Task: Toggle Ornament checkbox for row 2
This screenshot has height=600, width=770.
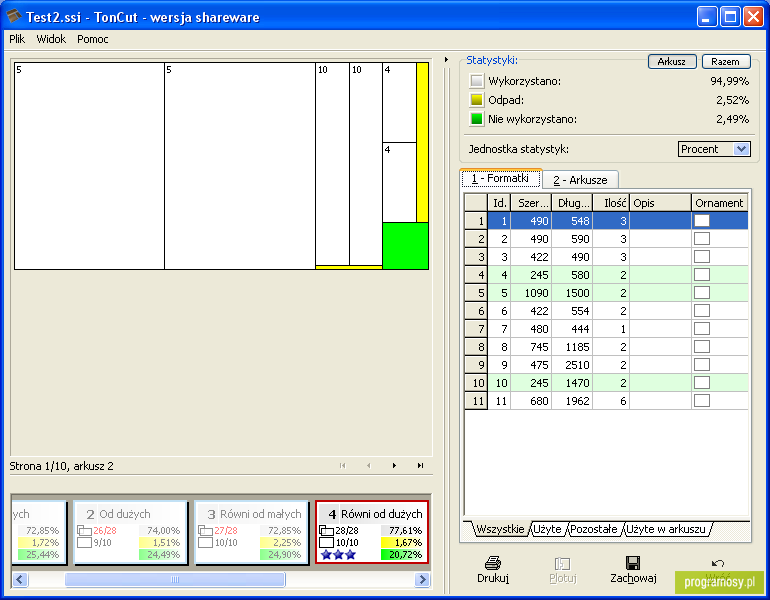Action: [x=702, y=239]
